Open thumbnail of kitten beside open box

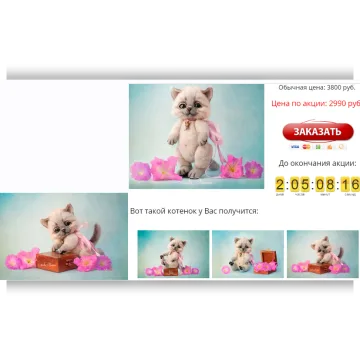tap(248, 254)
